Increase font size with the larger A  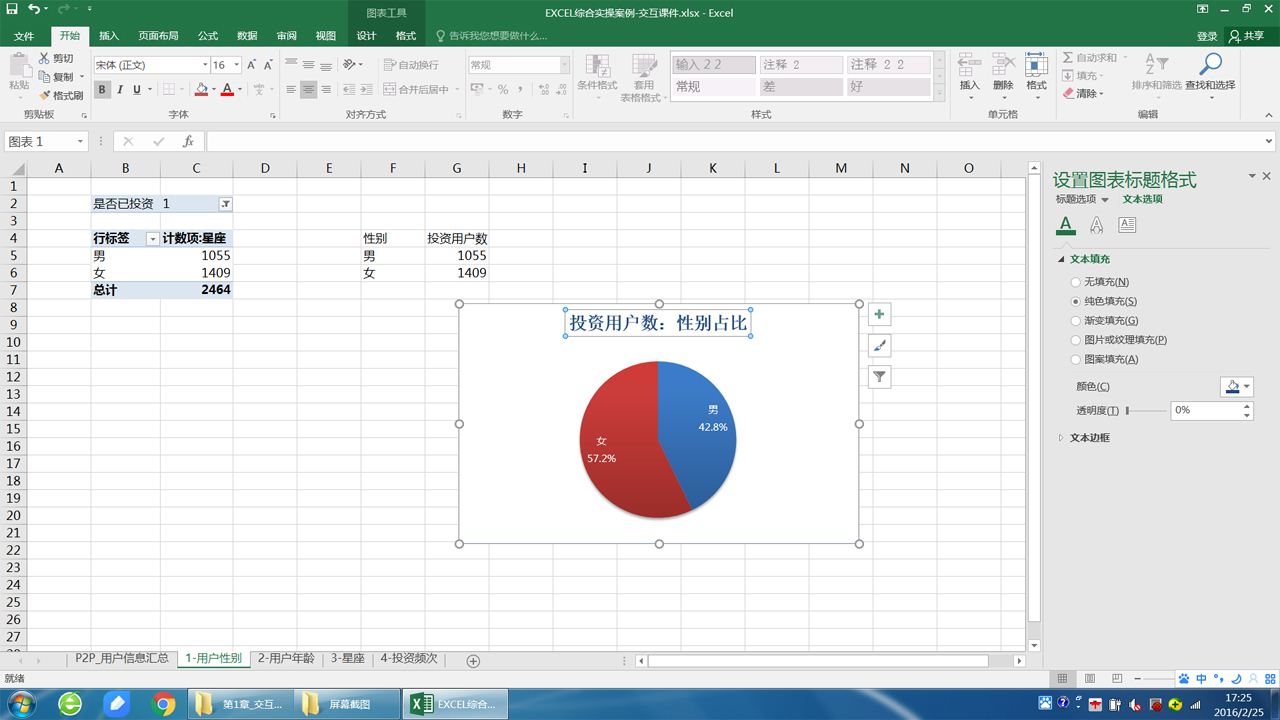[251, 65]
